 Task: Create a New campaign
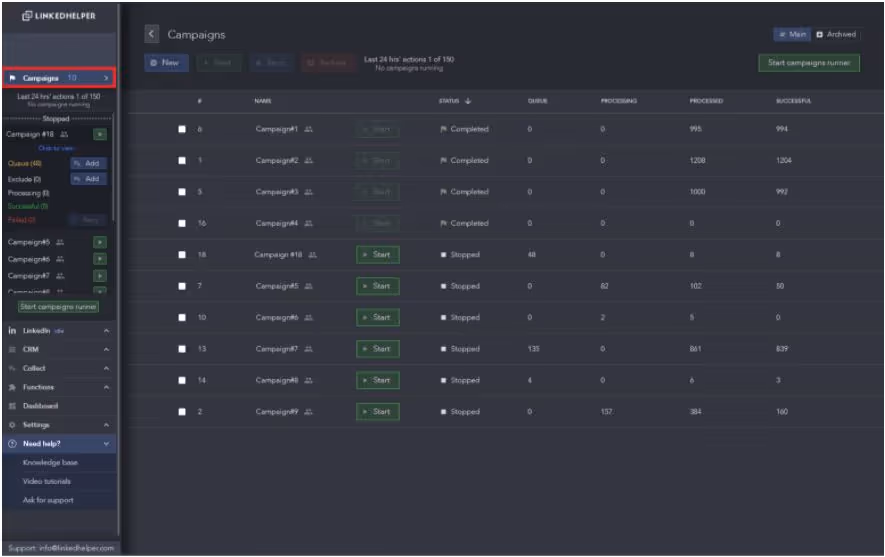point(166,63)
